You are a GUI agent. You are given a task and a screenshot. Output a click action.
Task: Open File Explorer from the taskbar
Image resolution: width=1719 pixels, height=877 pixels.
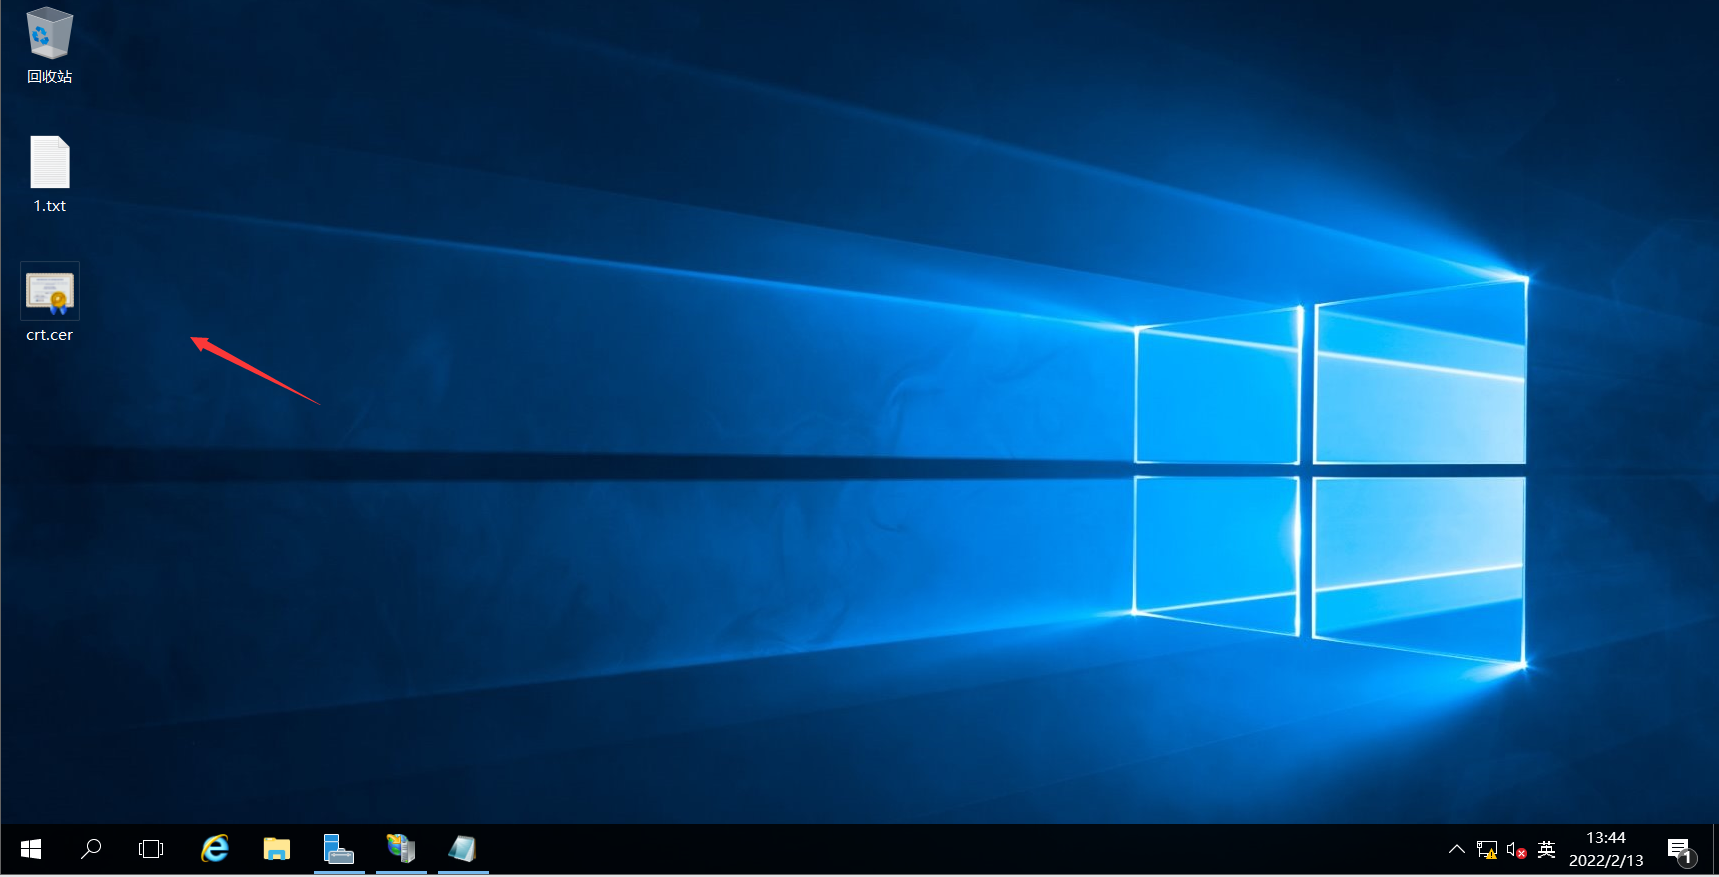[277, 849]
